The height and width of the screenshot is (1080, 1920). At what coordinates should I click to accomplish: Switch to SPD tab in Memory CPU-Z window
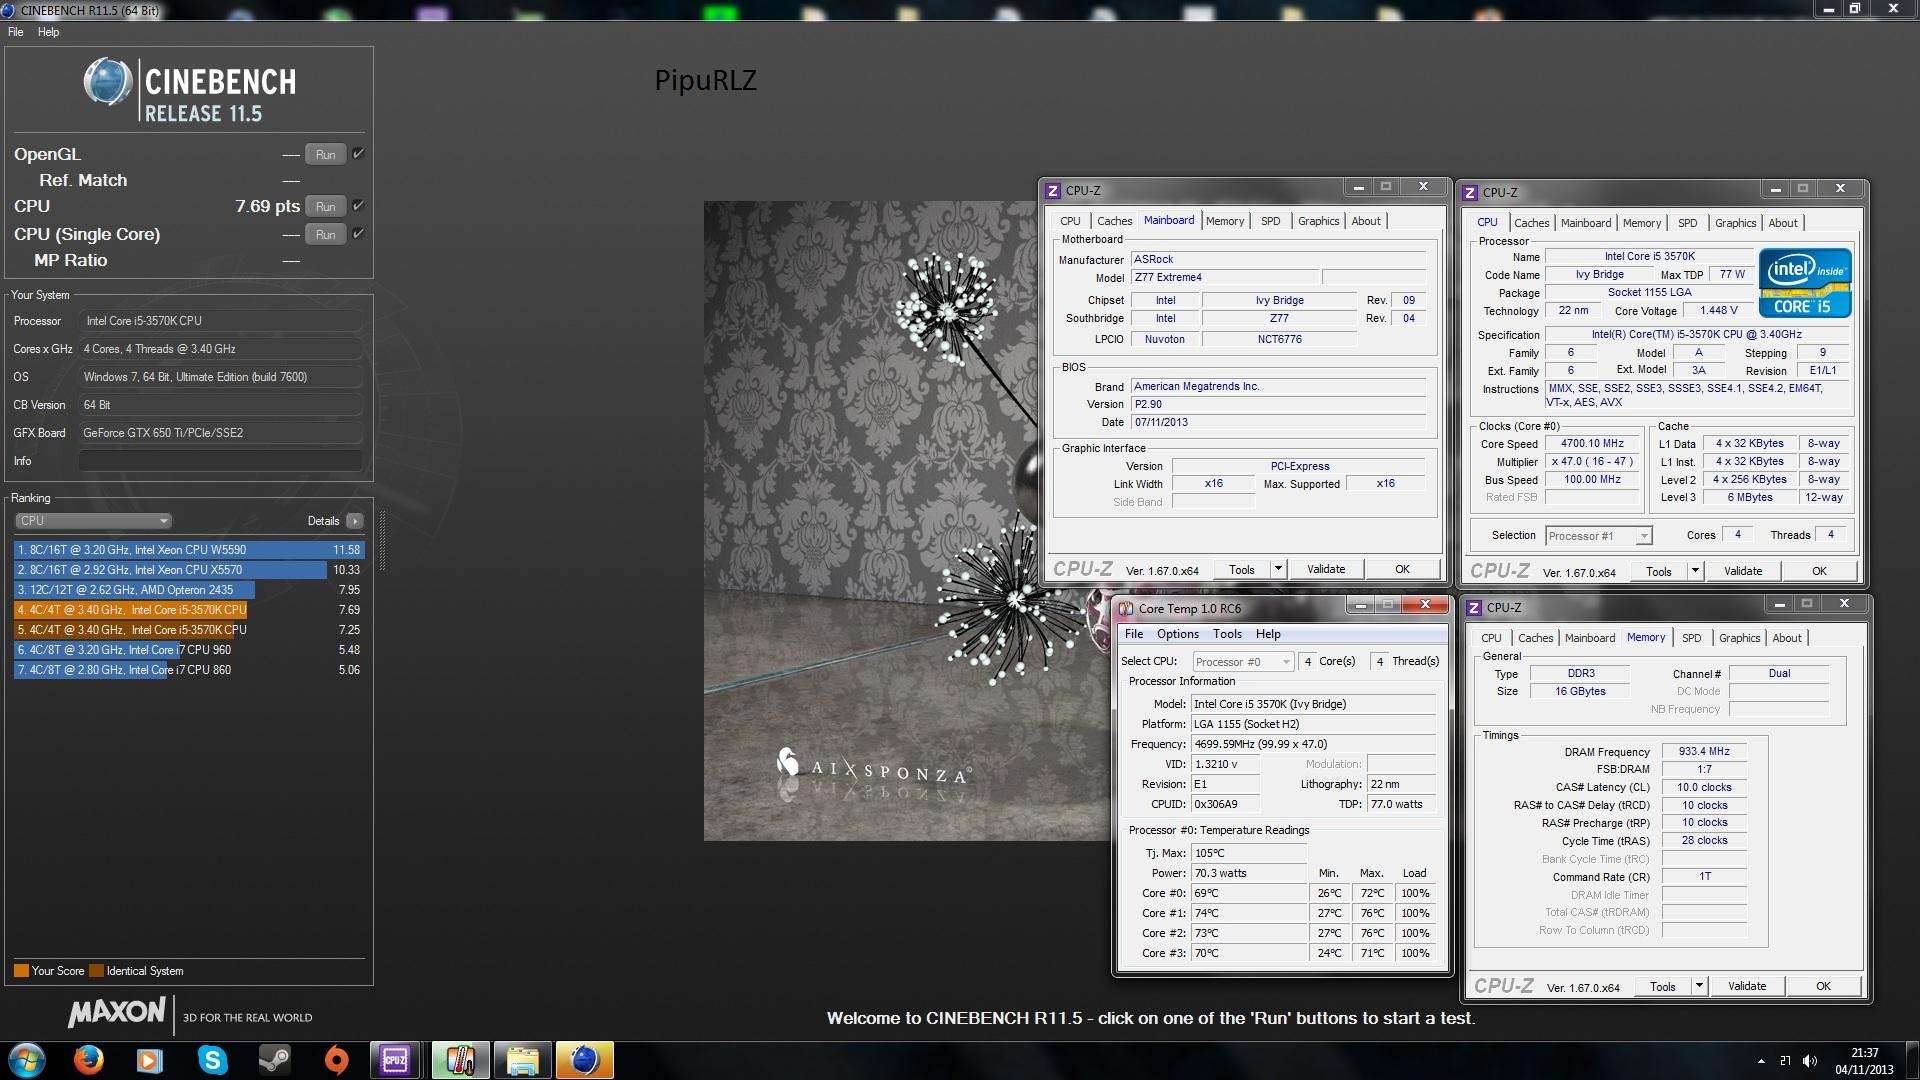[x=1691, y=638]
